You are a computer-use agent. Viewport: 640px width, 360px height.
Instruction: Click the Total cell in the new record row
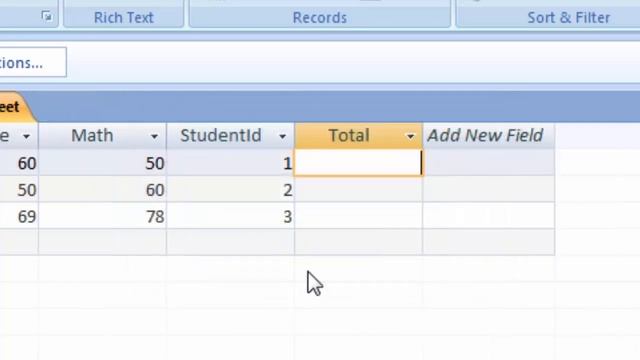point(359,242)
